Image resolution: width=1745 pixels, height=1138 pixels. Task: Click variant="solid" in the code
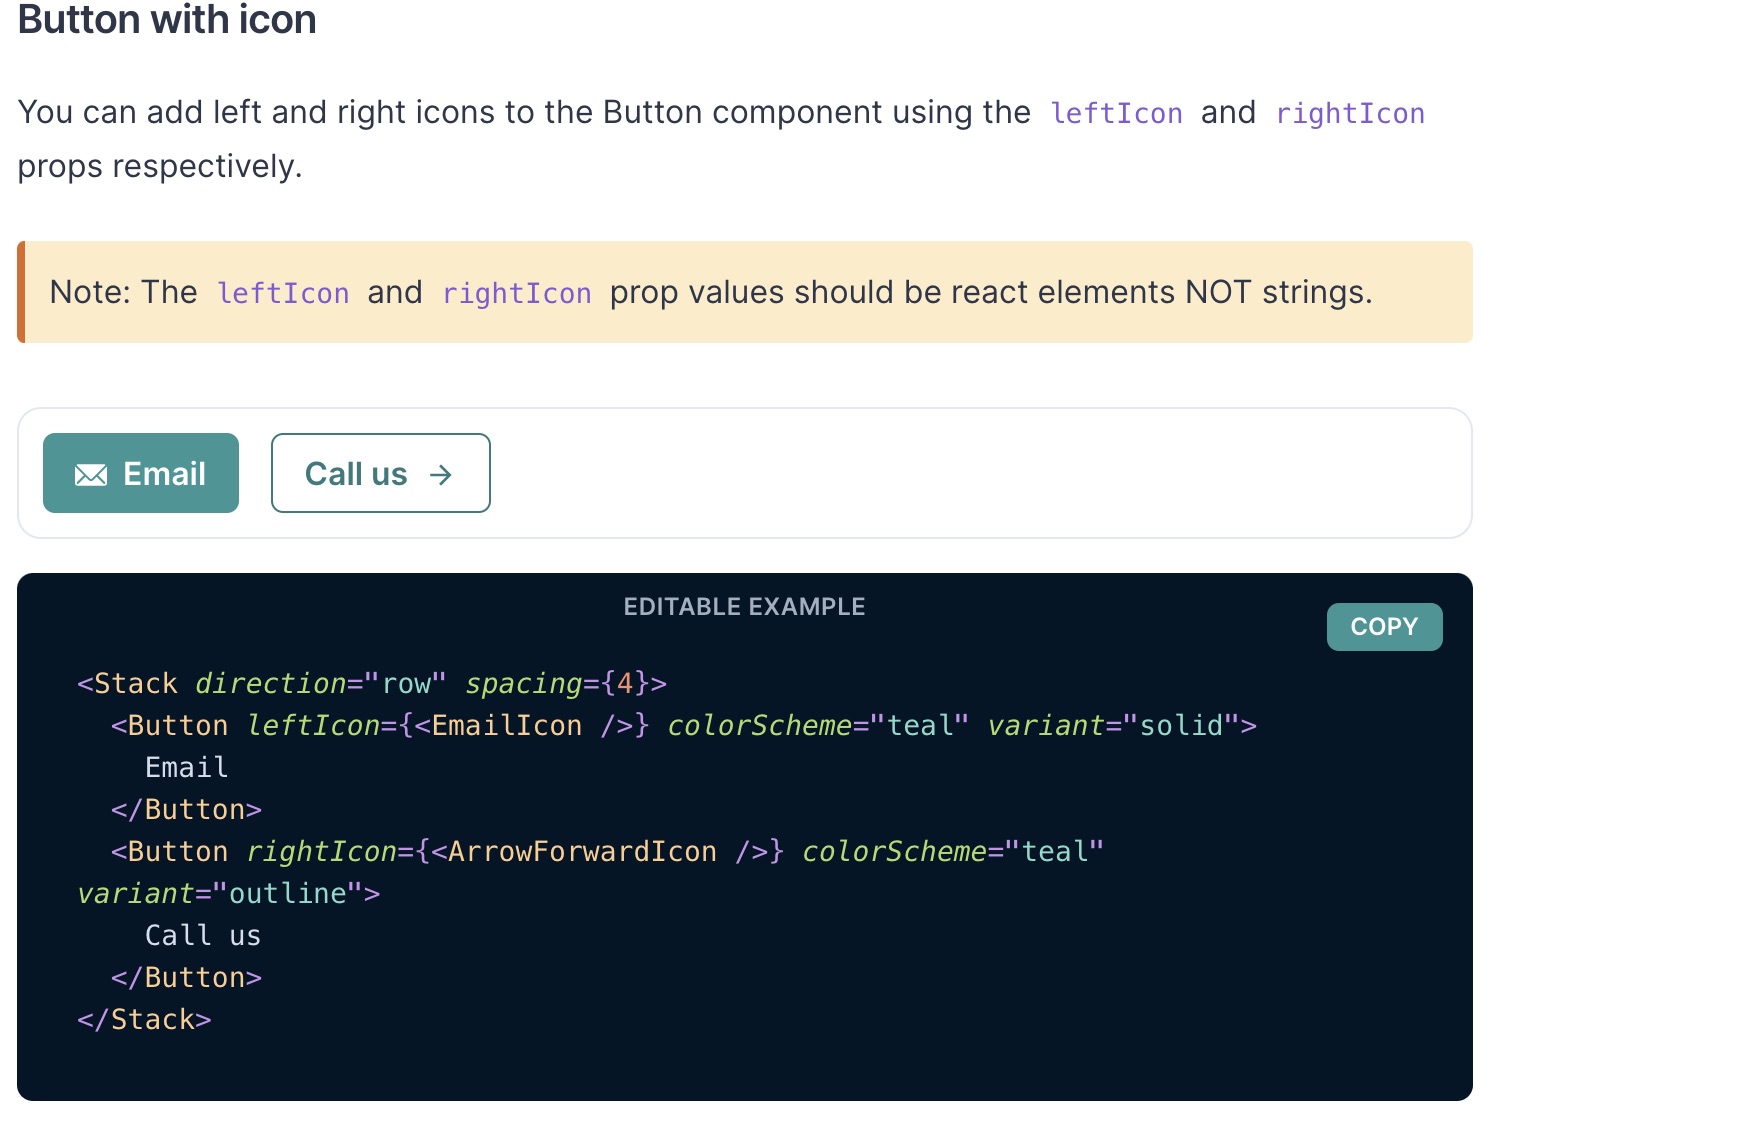(1114, 726)
